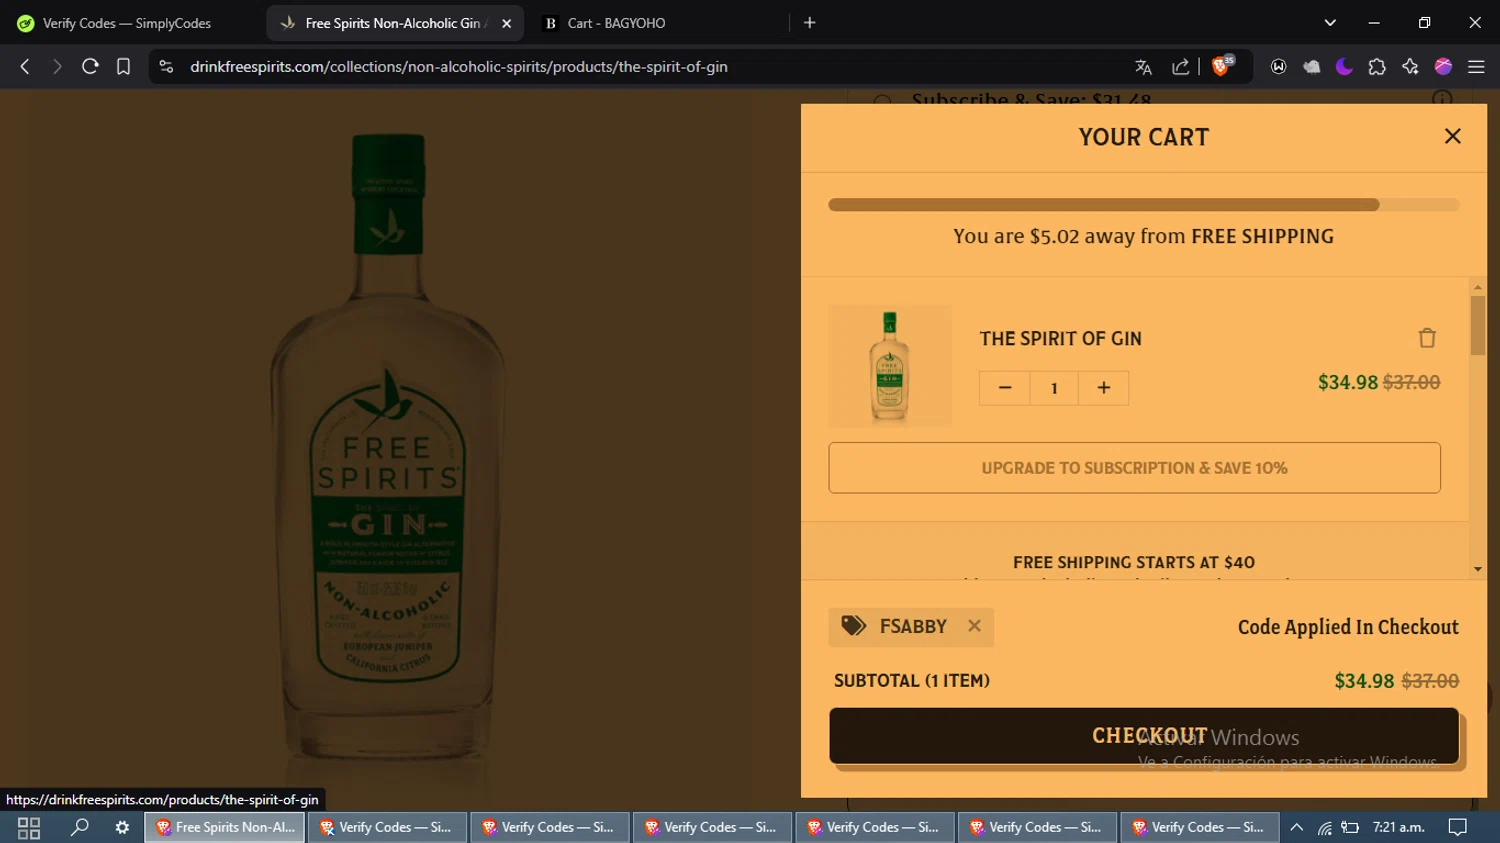The width and height of the screenshot is (1500, 843).
Task: Click the purple crescent moon extension icon
Action: point(1344,67)
